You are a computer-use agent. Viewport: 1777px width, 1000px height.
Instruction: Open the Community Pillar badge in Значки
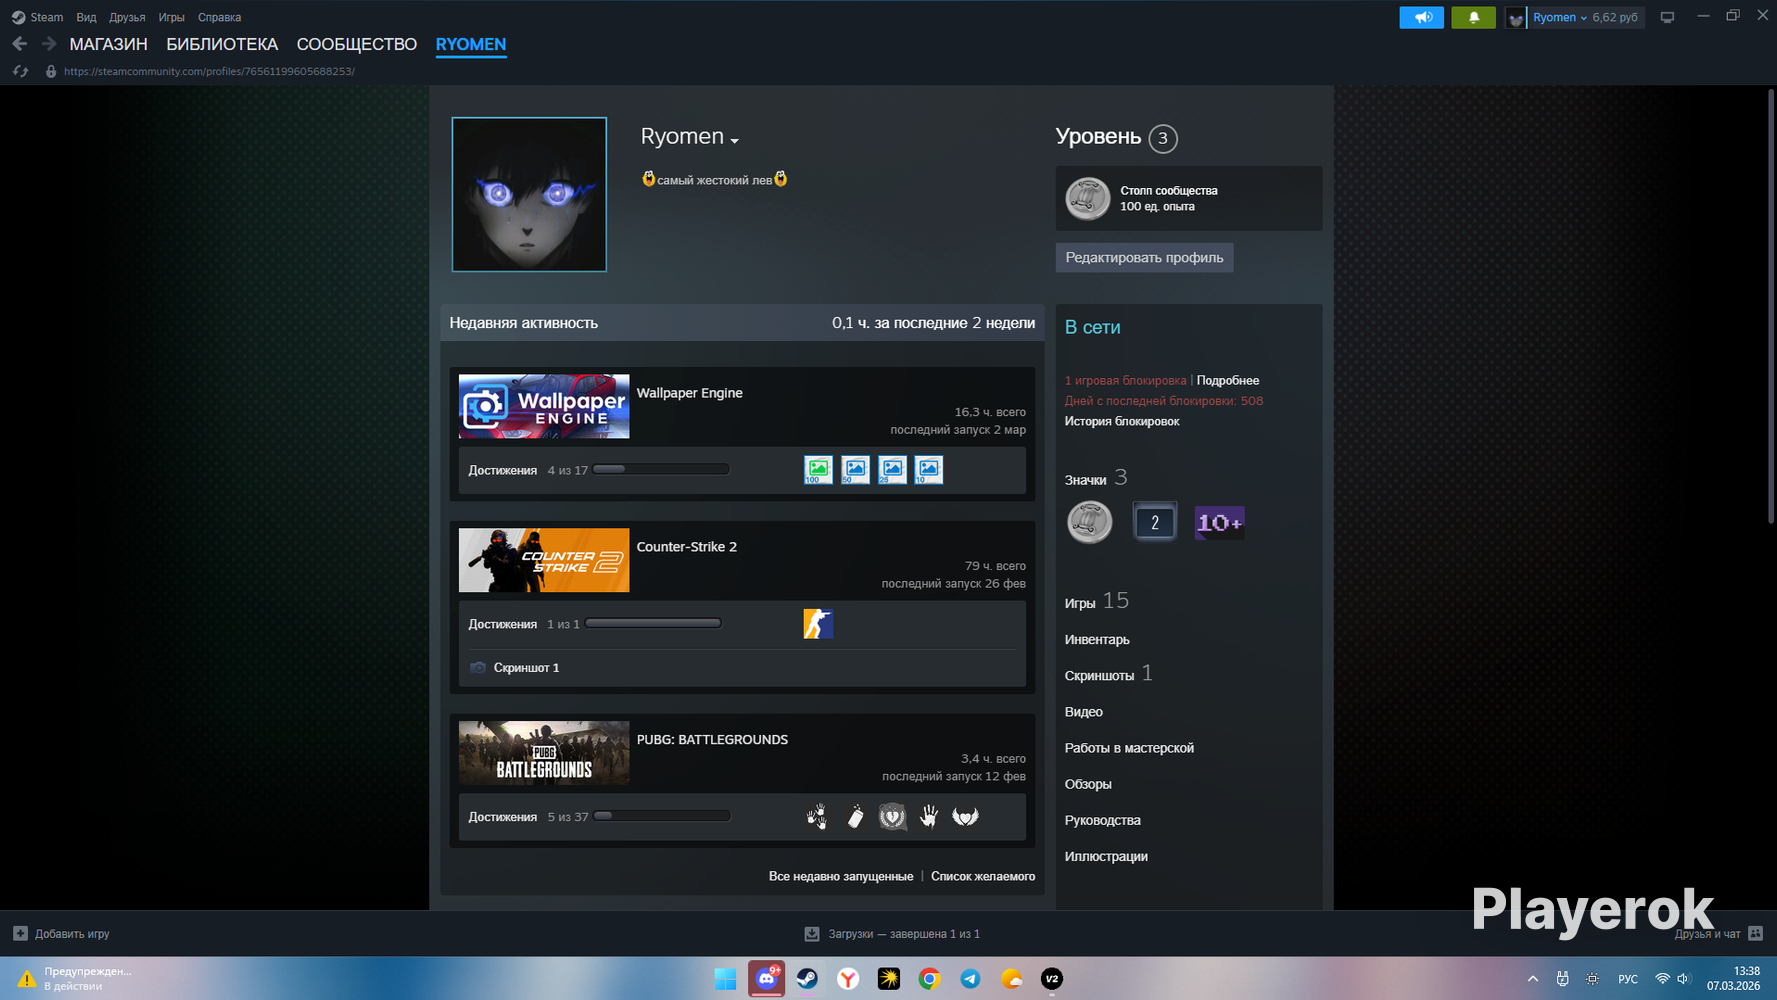1089,522
